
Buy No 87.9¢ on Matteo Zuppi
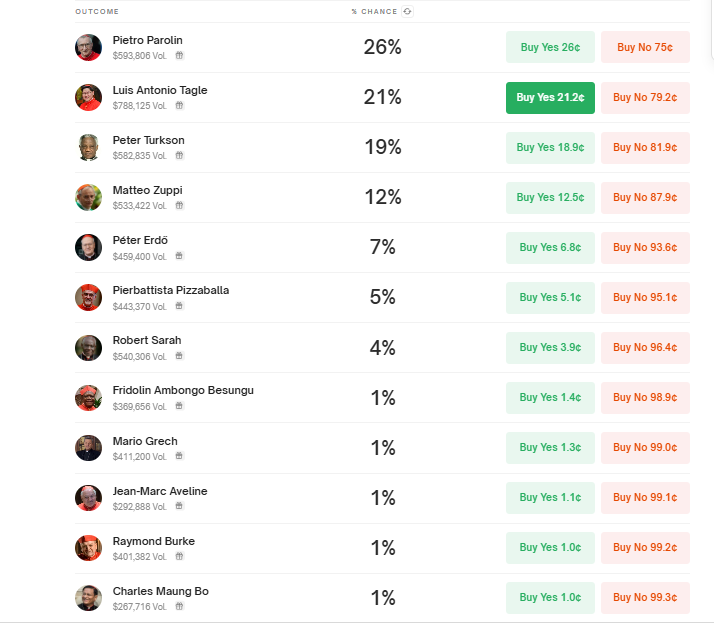click(645, 198)
